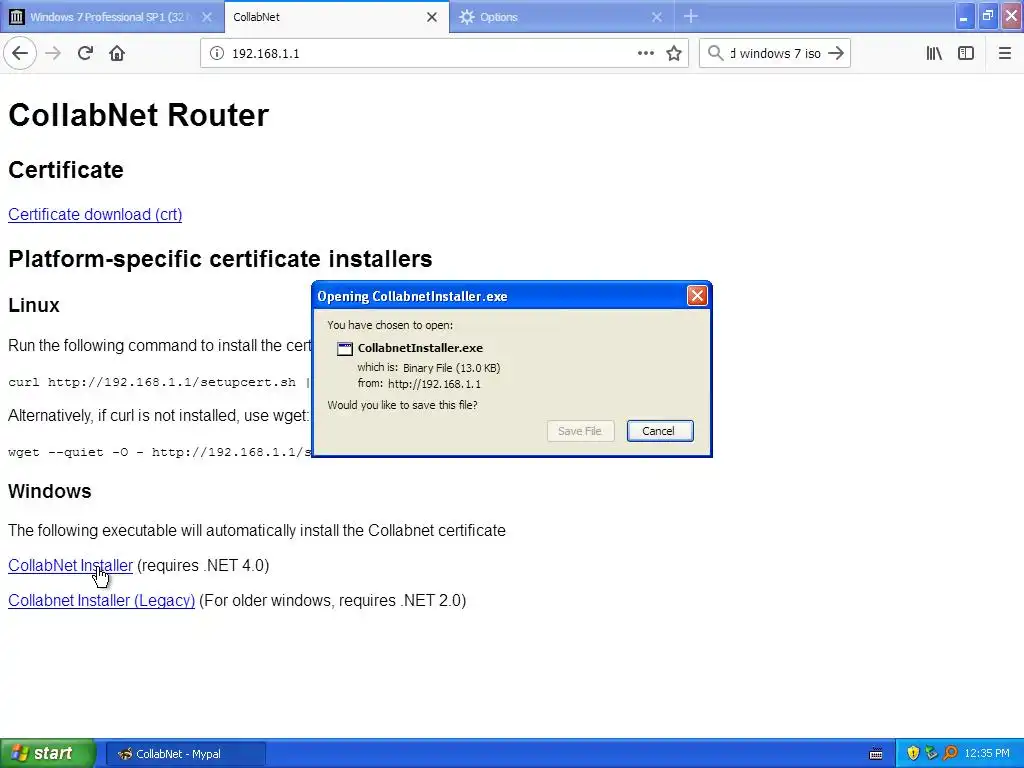
Task: Close the Windows 7 Professional tab
Action: [207, 17]
